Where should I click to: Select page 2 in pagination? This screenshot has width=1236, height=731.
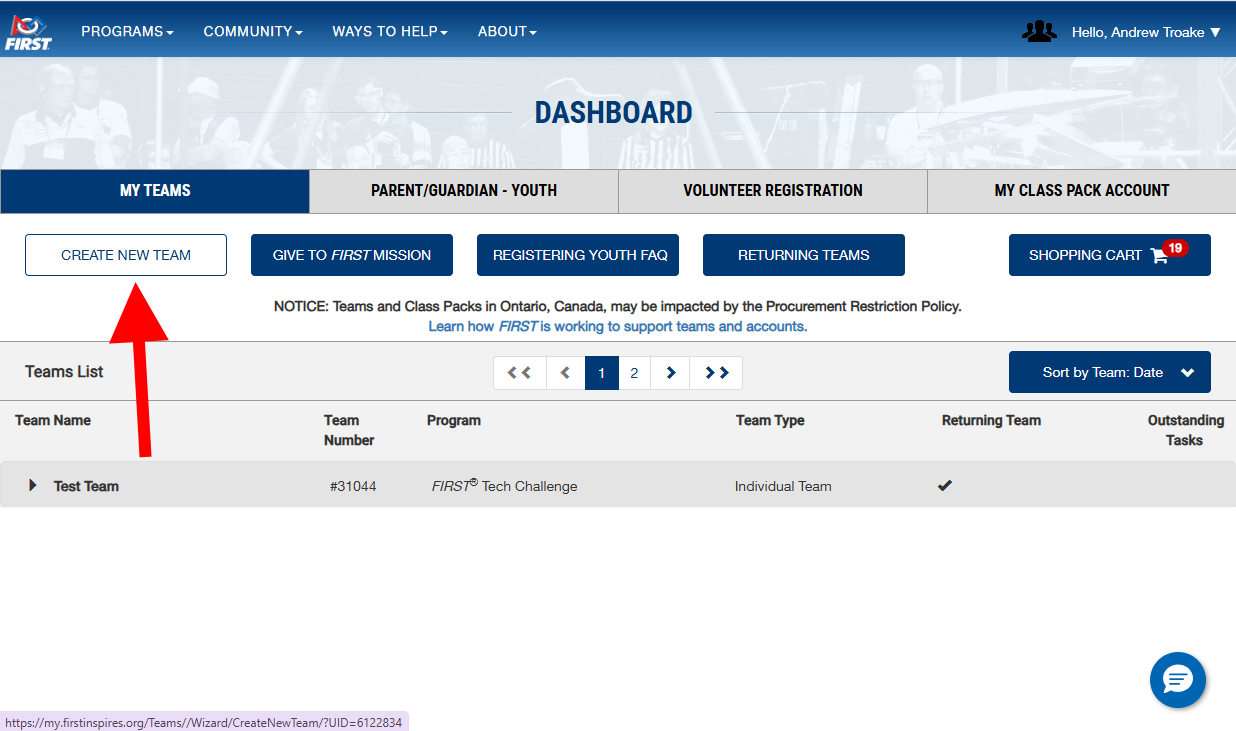pos(634,373)
